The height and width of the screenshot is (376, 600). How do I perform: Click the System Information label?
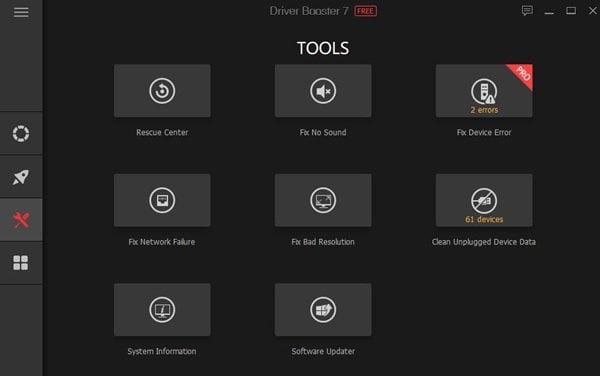tap(162, 351)
